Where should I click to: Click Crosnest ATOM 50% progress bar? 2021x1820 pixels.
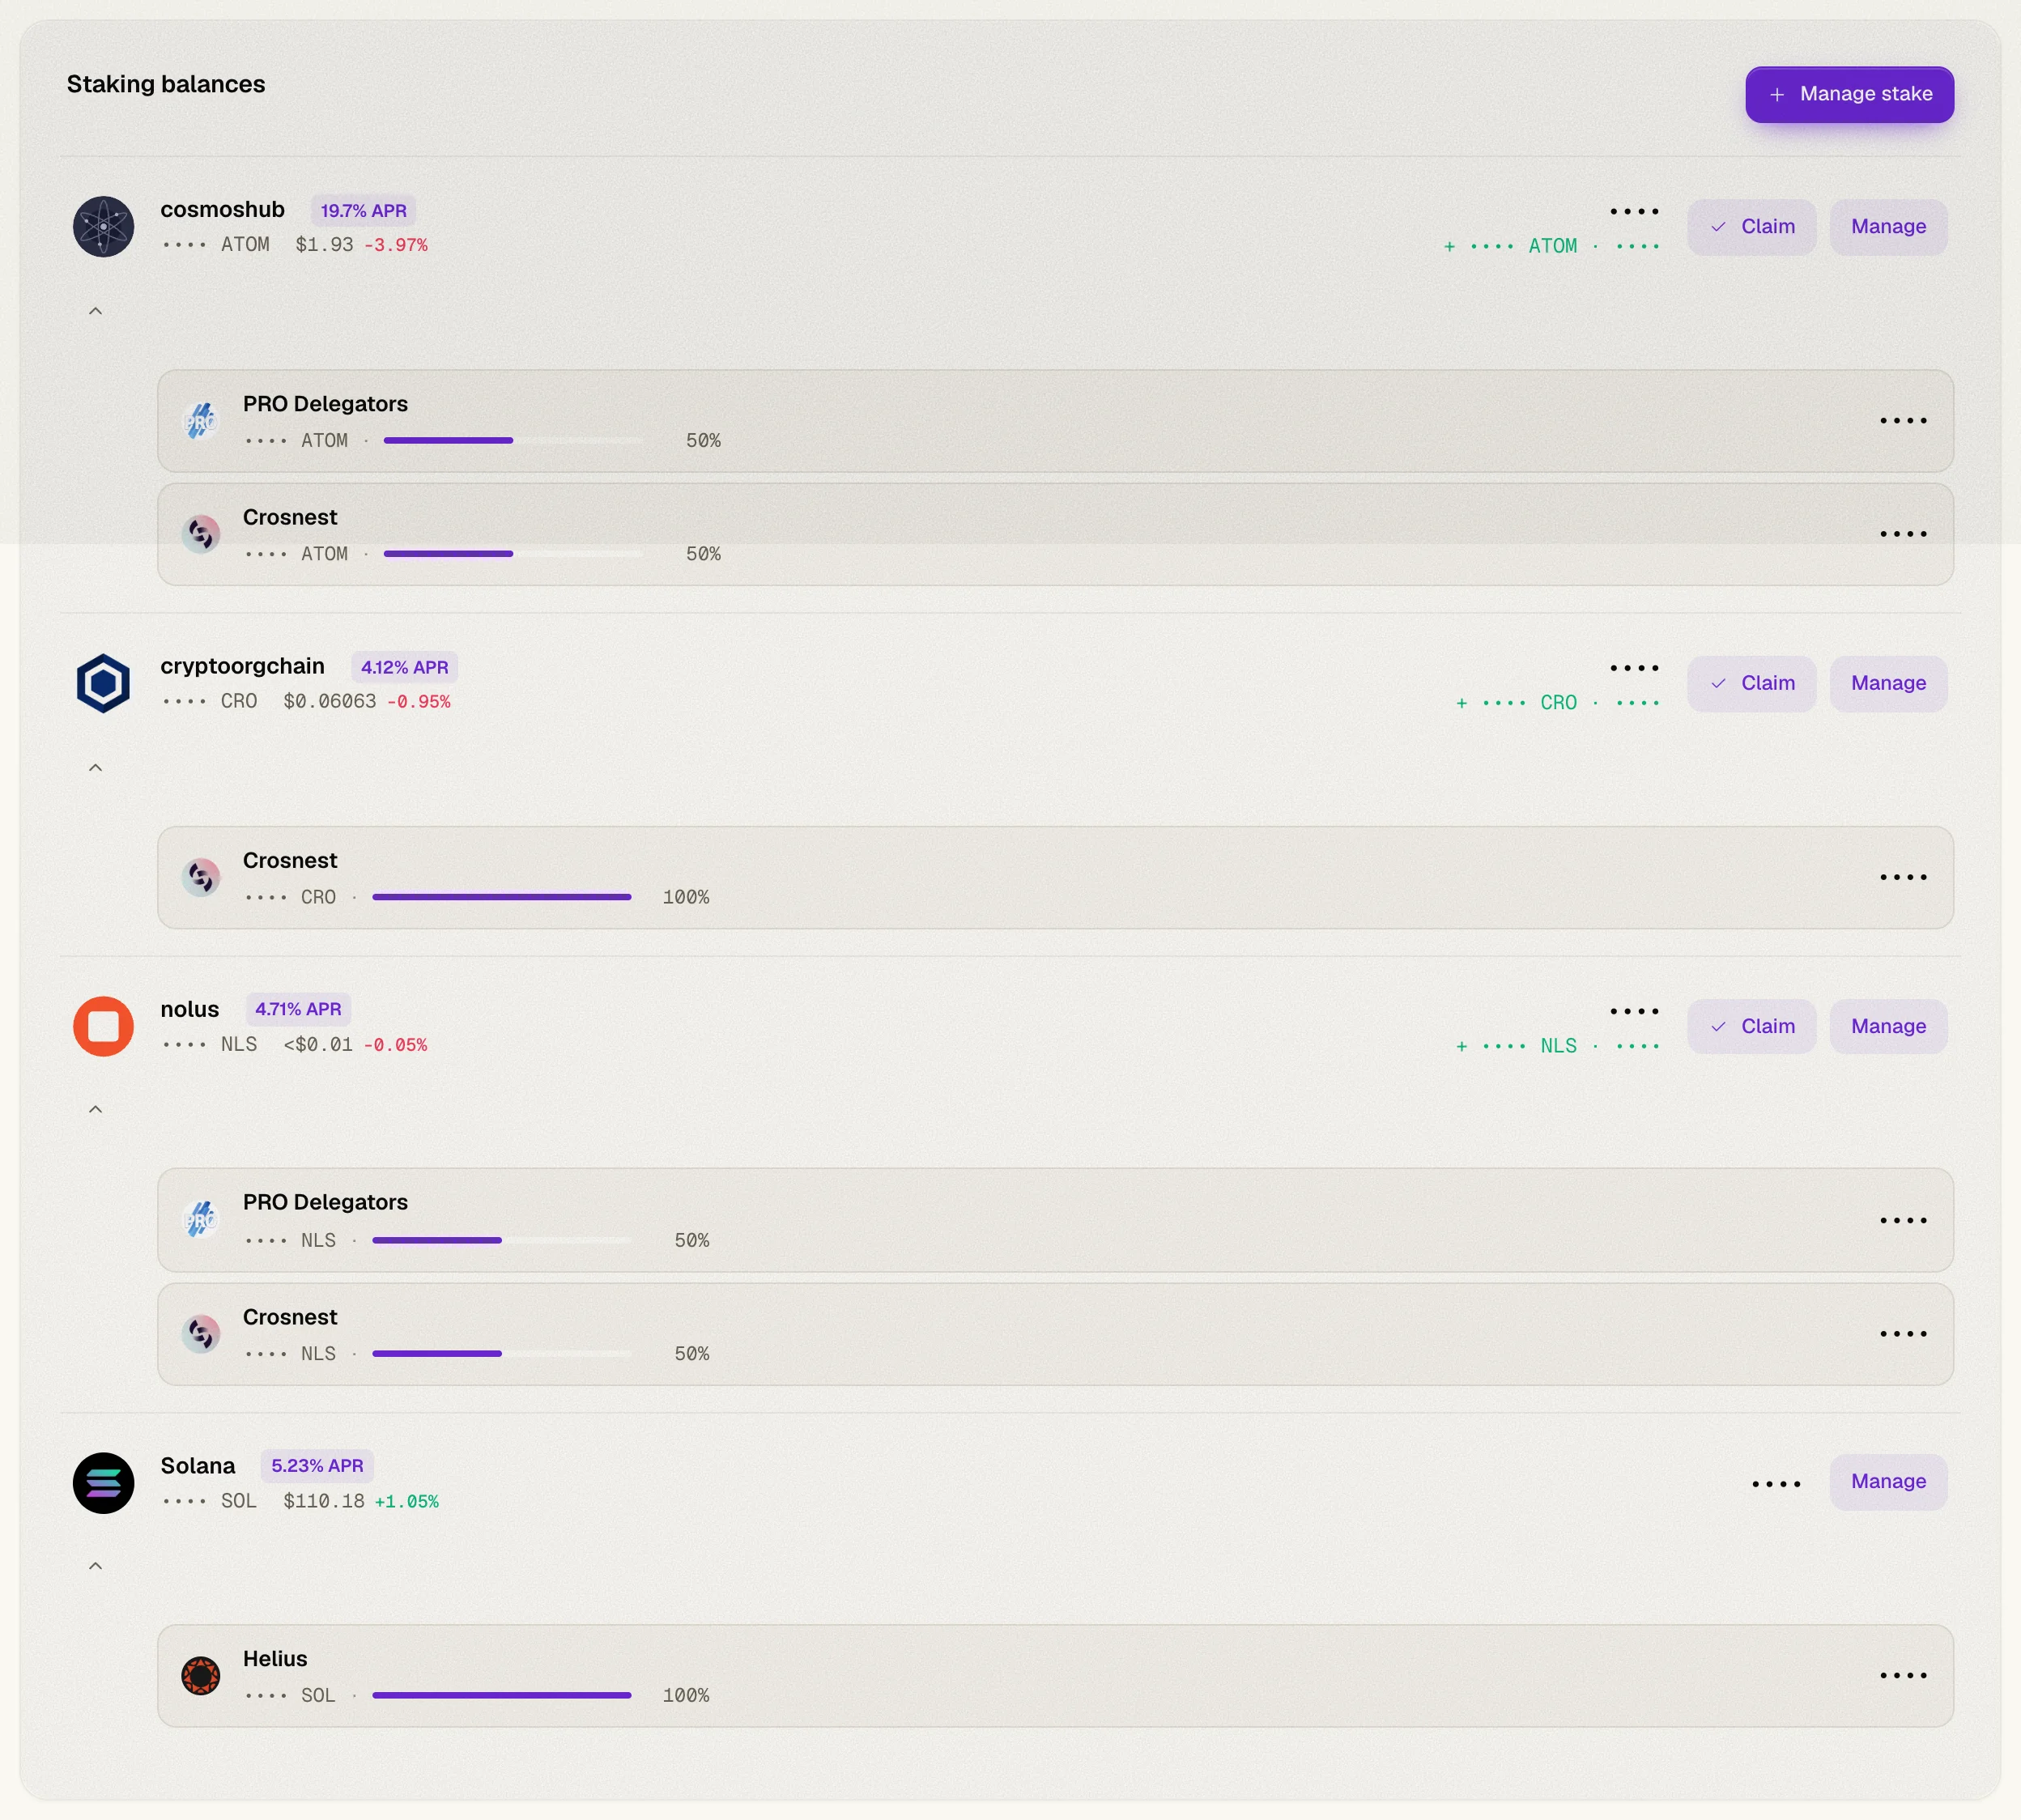pyautogui.click(x=514, y=553)
